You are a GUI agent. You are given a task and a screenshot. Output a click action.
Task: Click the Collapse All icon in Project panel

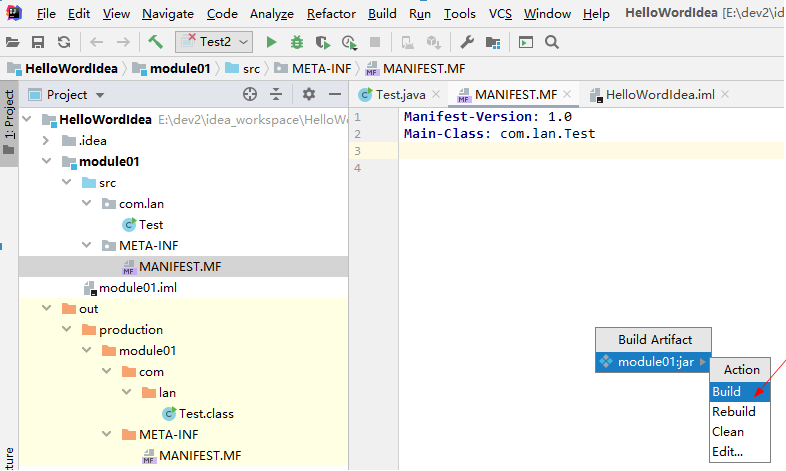(x=276, y=94)
